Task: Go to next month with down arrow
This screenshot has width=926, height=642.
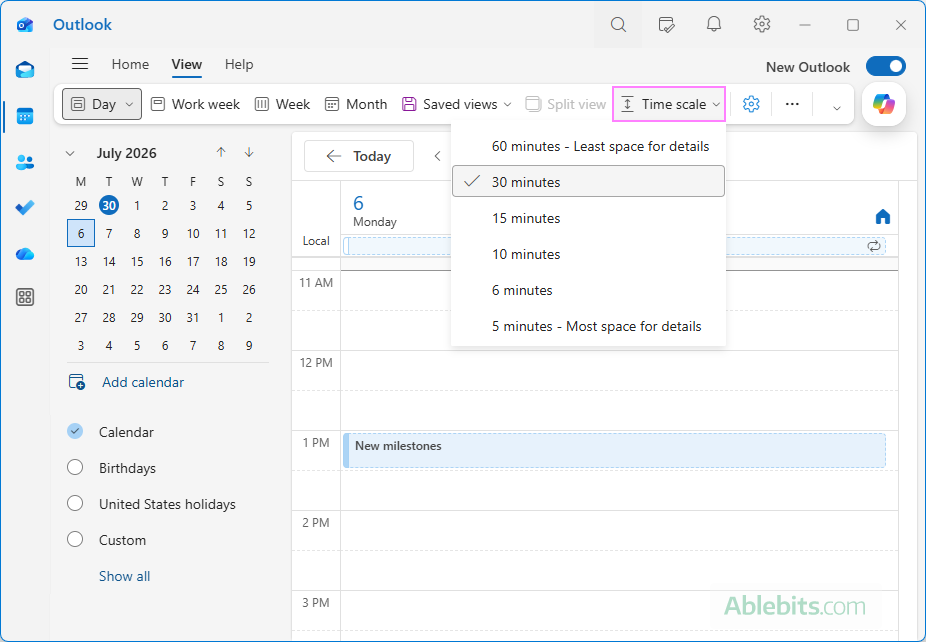Action: [249, 152]
